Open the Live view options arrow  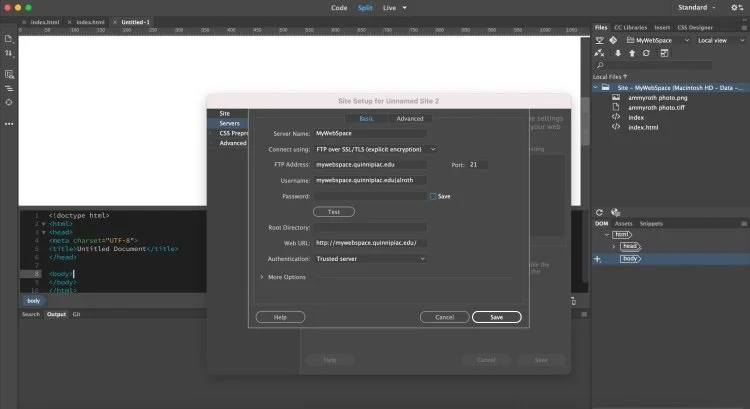(404, 8)
